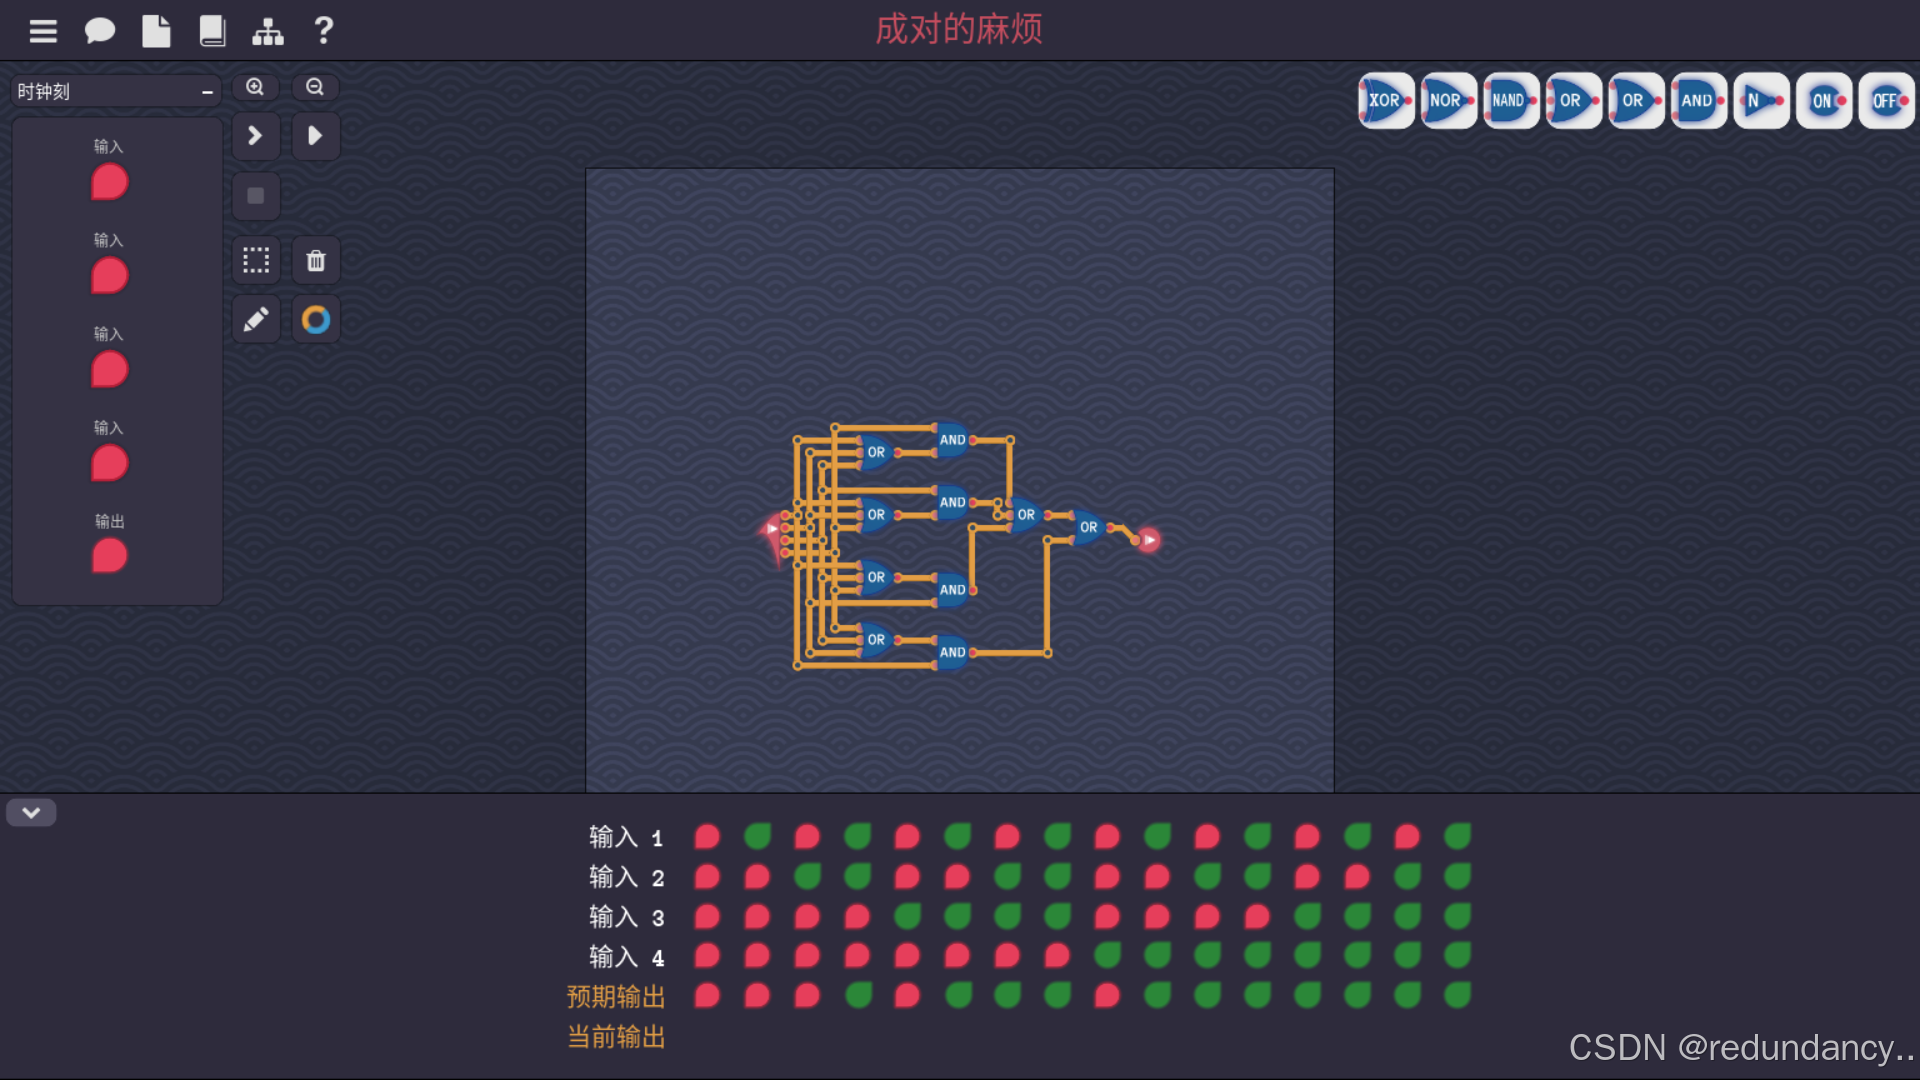
Task: Pick the NAND gate from palette
Action: pyautogui.click(x=1510, y=101)
